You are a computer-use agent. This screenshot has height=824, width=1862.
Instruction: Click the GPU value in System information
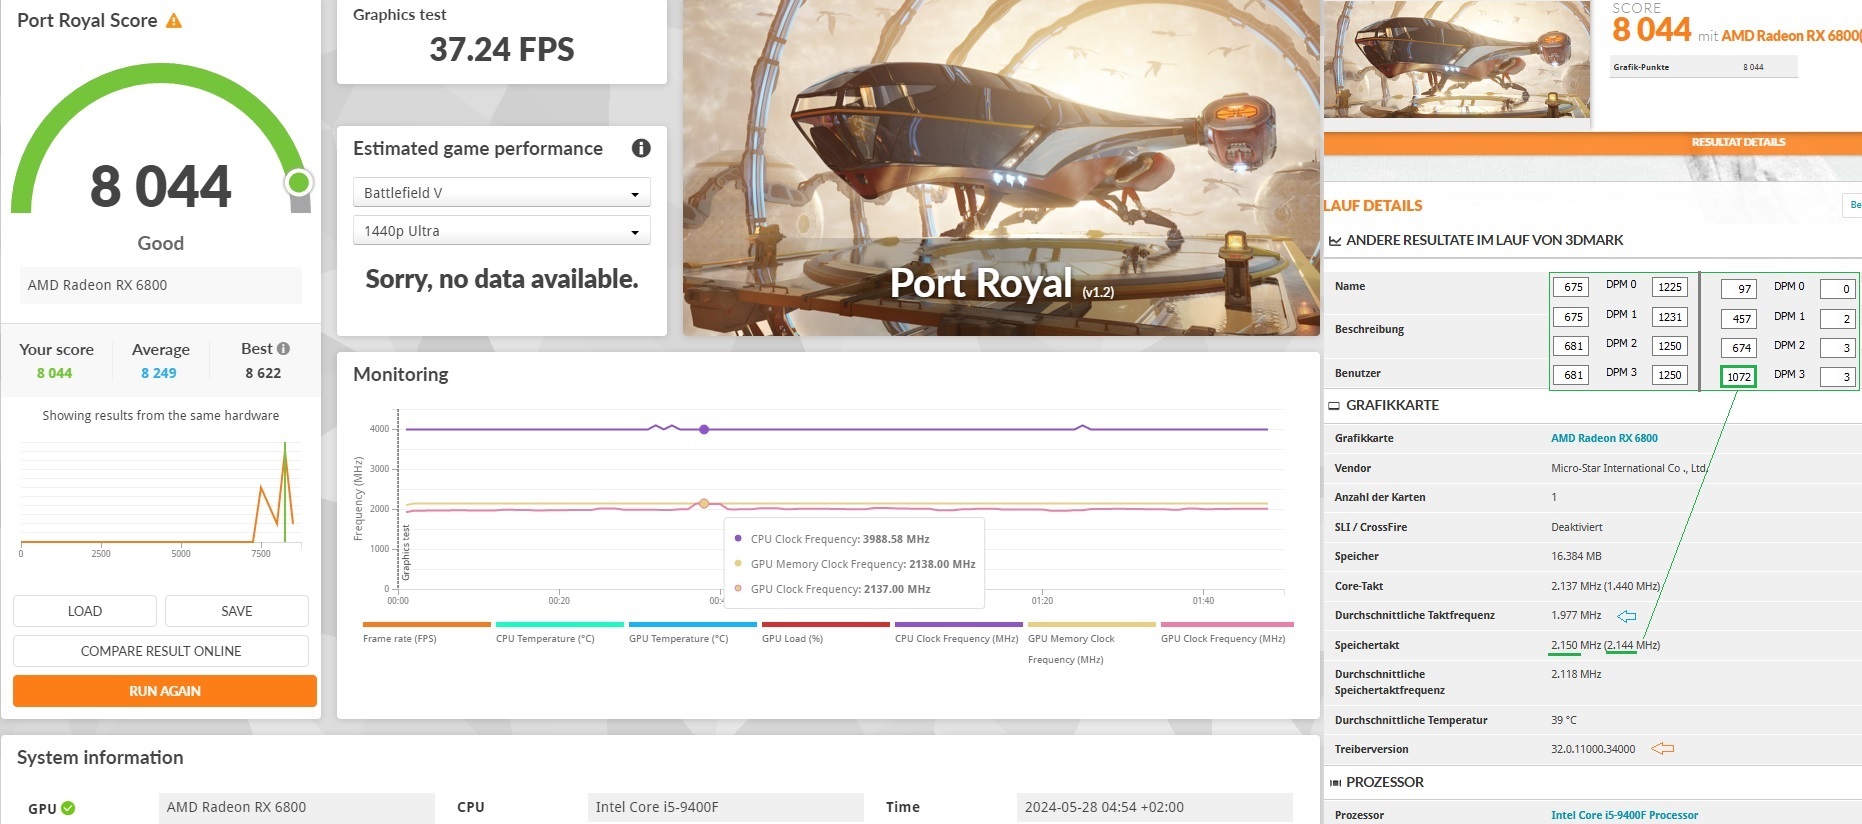tap(297, 807)
